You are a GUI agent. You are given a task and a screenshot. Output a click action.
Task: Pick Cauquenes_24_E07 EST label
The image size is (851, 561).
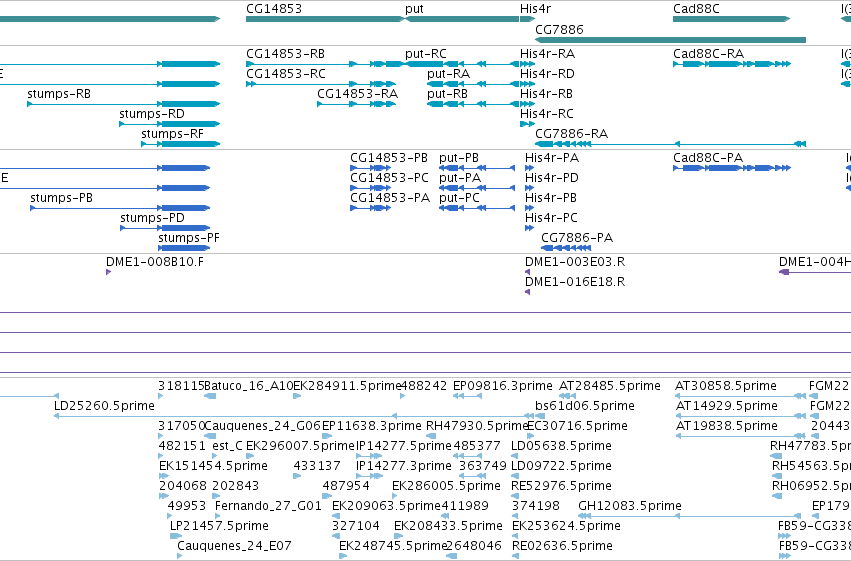(x=234, y=546)
